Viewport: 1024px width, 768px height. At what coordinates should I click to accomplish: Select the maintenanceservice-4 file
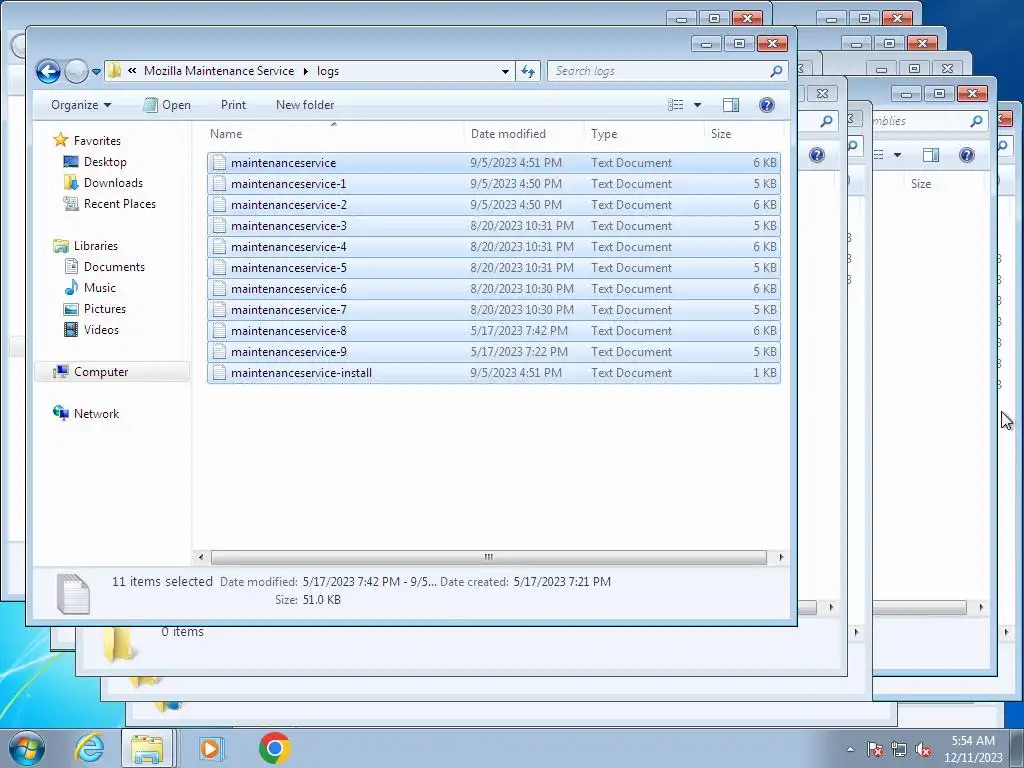click(494, 247)
